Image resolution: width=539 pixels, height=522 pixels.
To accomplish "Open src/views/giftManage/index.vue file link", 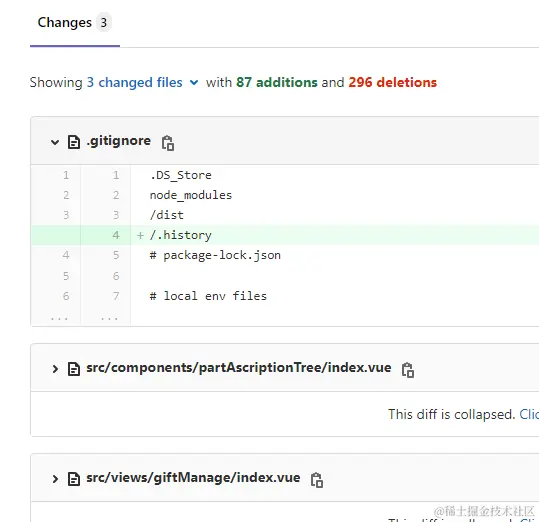I will pyautogui.click(x=193, y=478).
